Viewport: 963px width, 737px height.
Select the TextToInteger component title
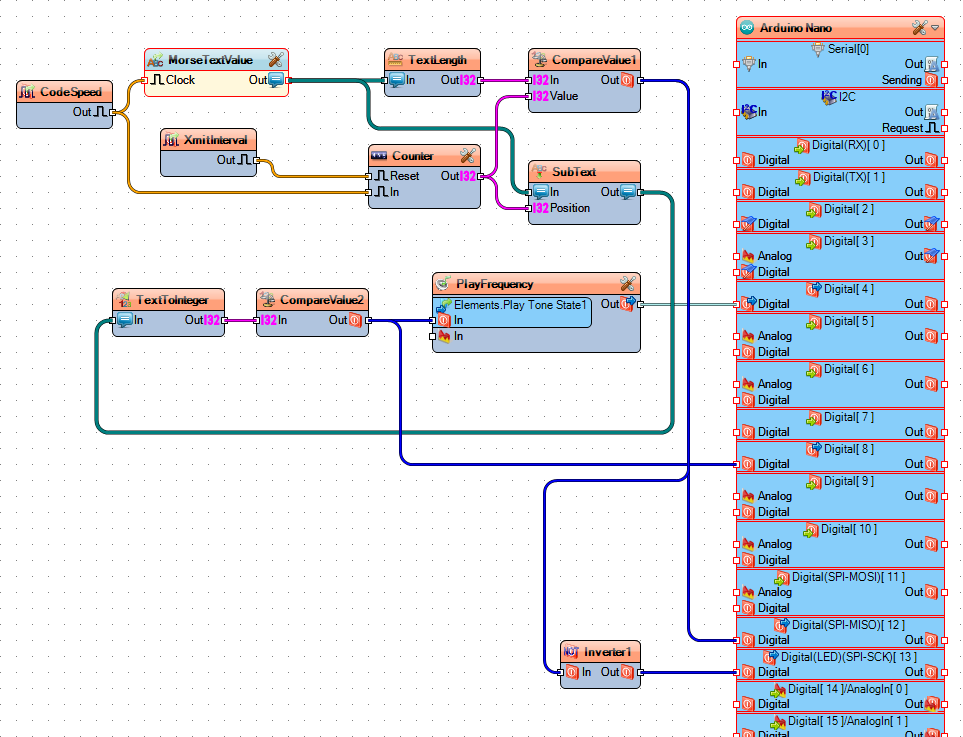pos(172,300)
